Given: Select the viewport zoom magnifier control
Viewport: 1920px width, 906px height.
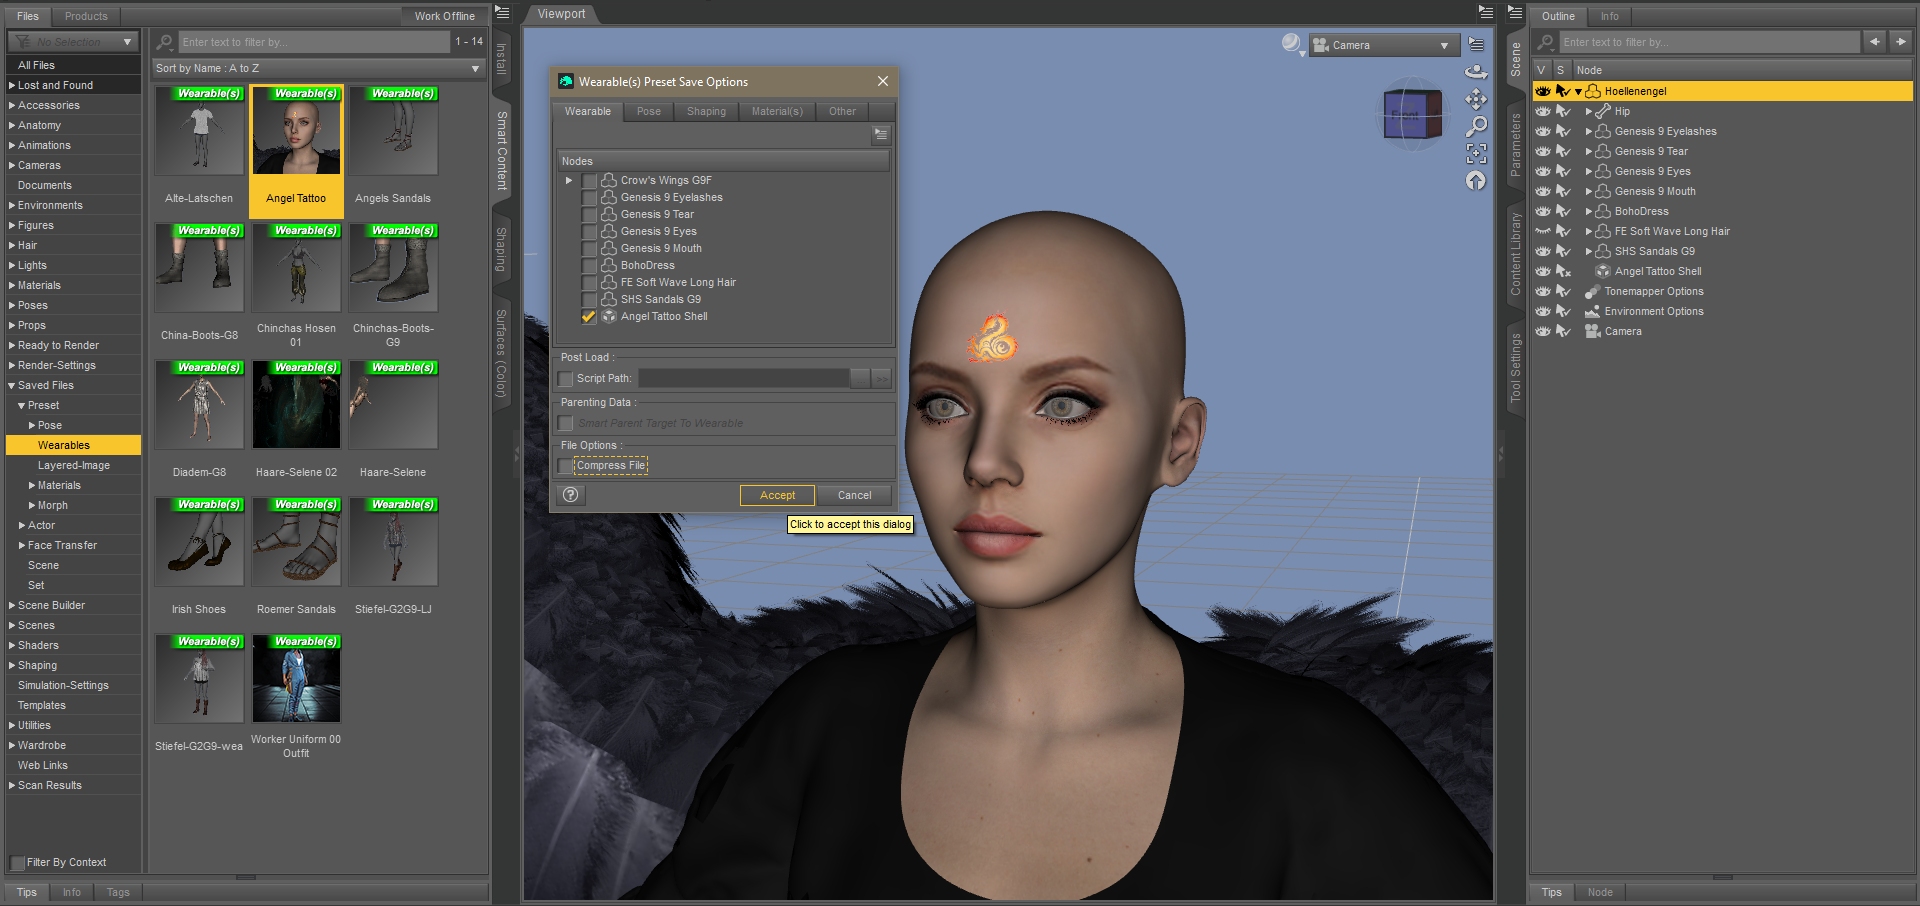Looking at the screenshot, I should pyautogui.click(x=1476, y=126).
